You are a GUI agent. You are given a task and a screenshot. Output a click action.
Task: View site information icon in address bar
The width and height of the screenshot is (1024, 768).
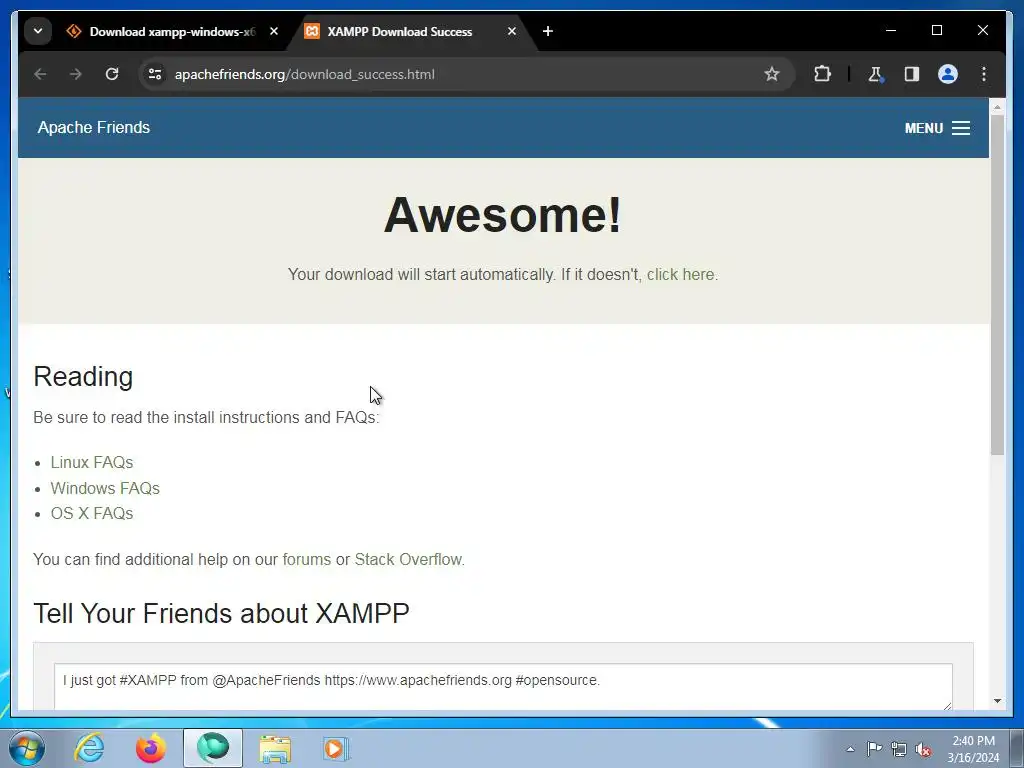pyautogui.click(x=155, y=74)
